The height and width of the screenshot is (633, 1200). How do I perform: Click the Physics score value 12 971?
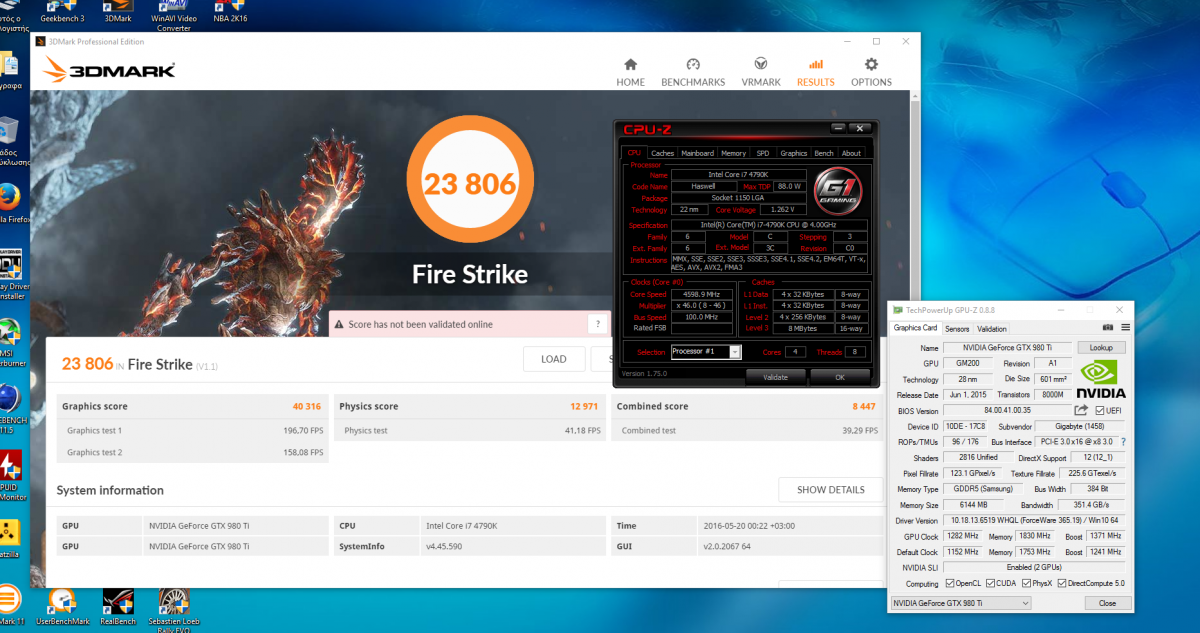[x=585, y=406]
